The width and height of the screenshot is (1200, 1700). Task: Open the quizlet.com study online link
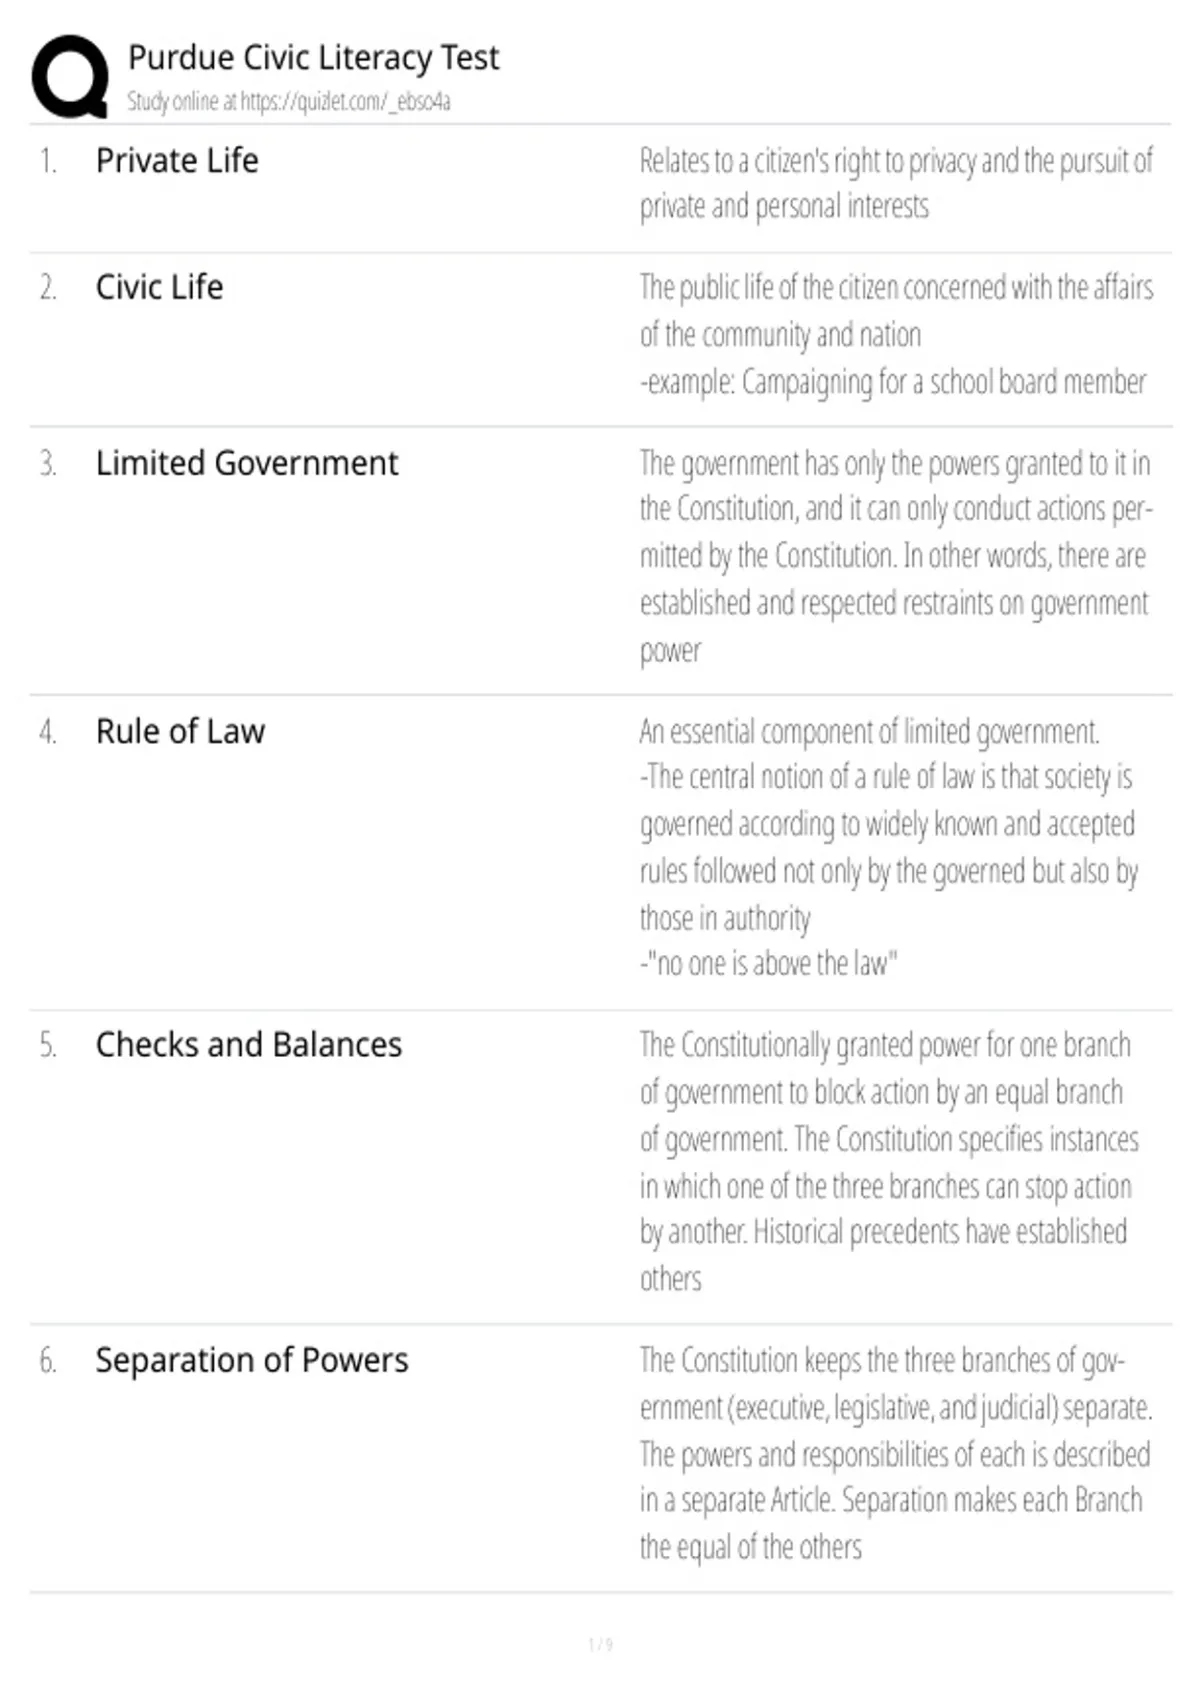pos(289,101)
